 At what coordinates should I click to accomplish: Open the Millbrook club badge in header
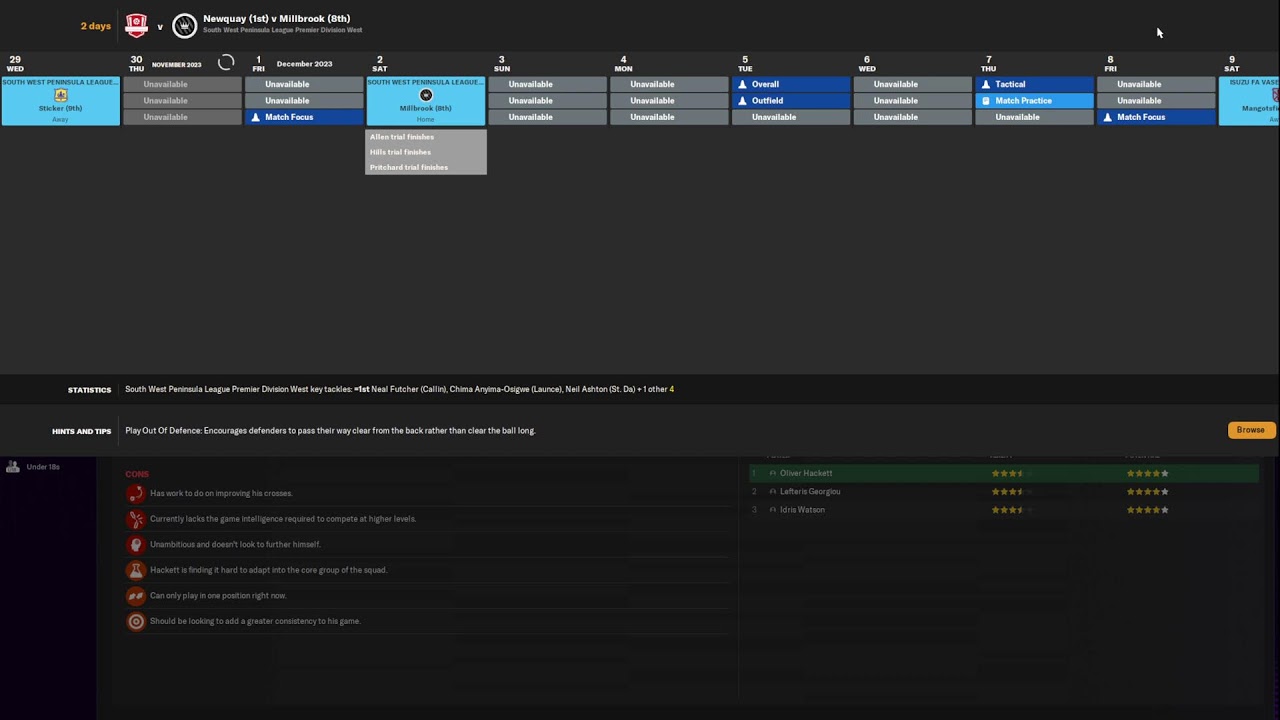click(x=184, y=26)
